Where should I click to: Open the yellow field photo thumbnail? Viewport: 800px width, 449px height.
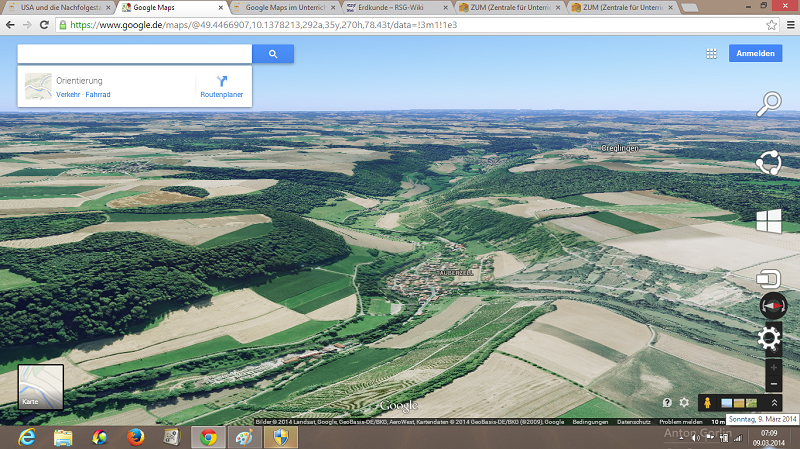click(x=739, y=403)
